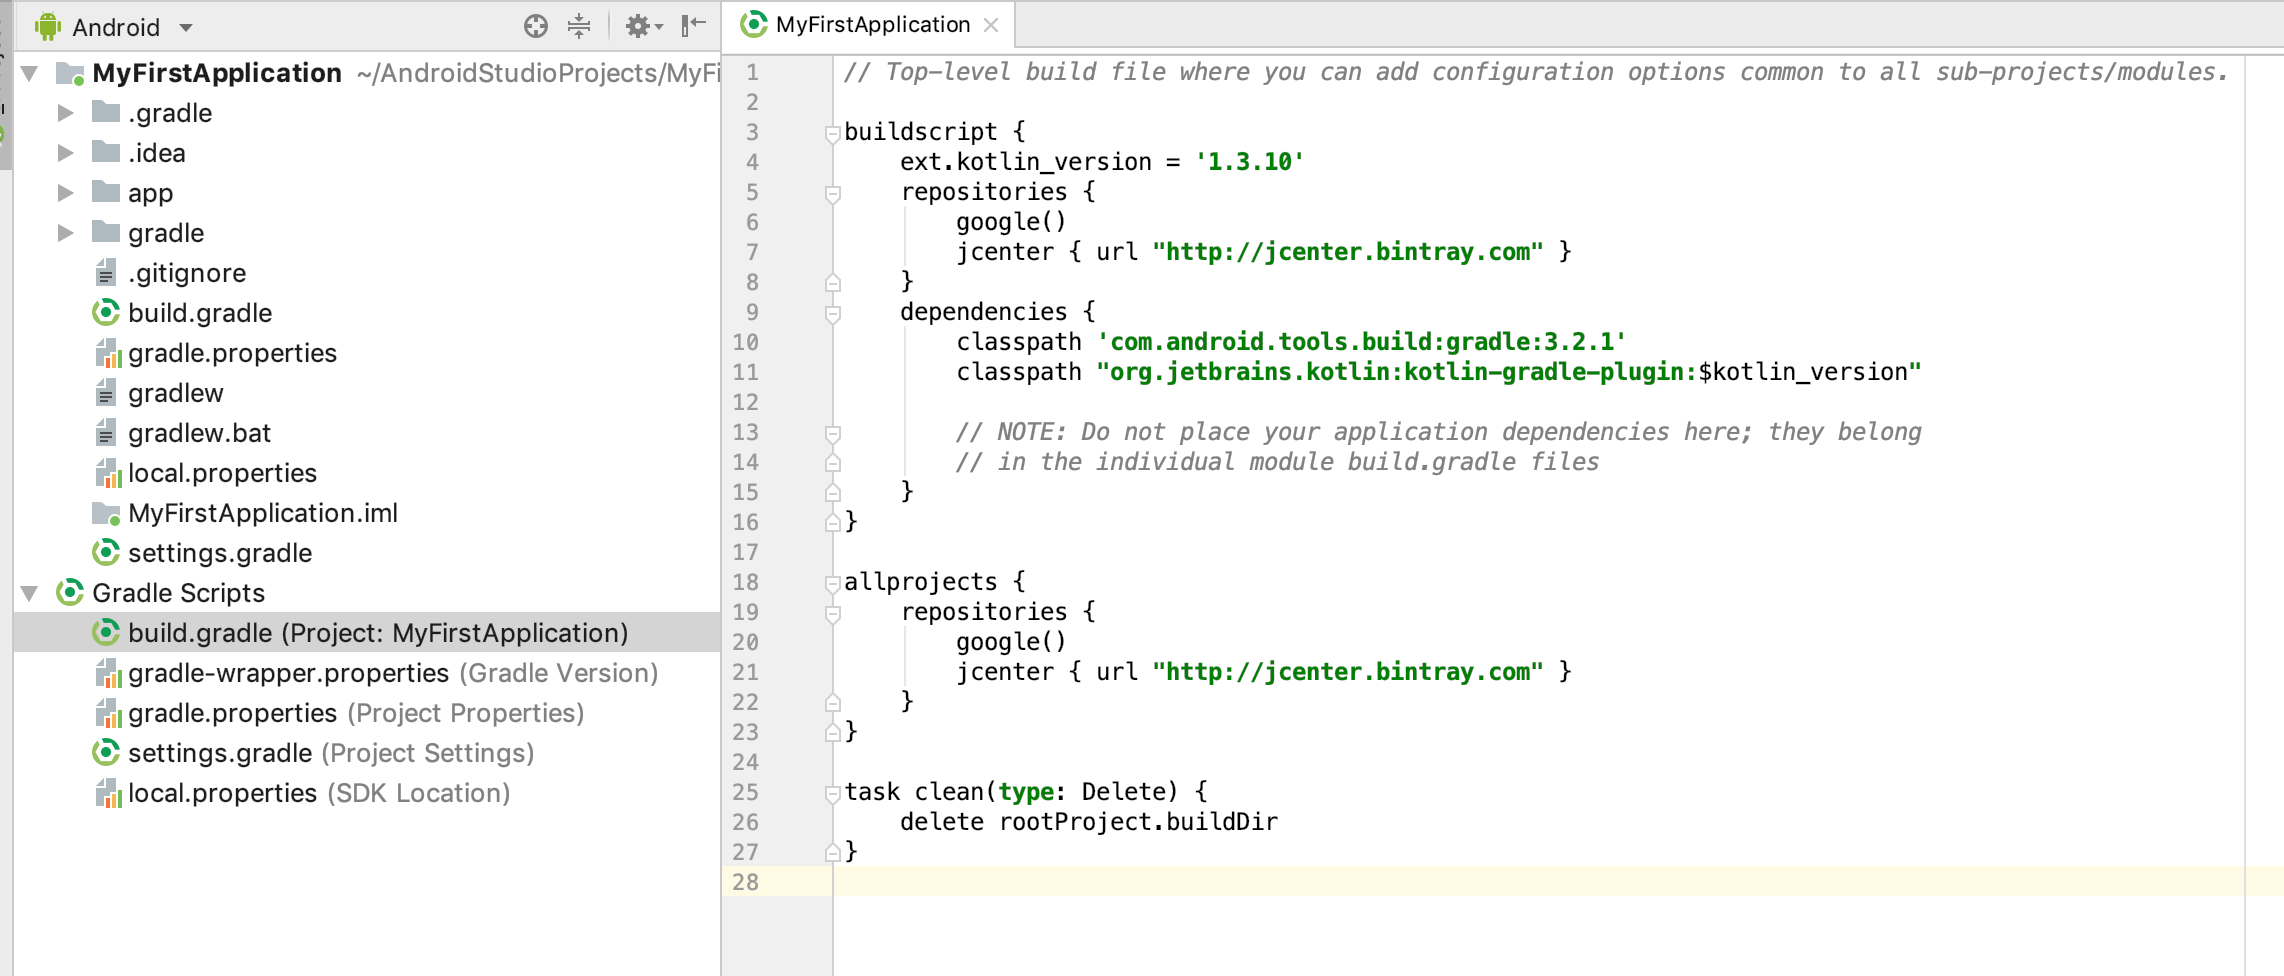Click the gradlew.bat file icon
Screen dimensions: 2284x976
[x=105, y=433]
